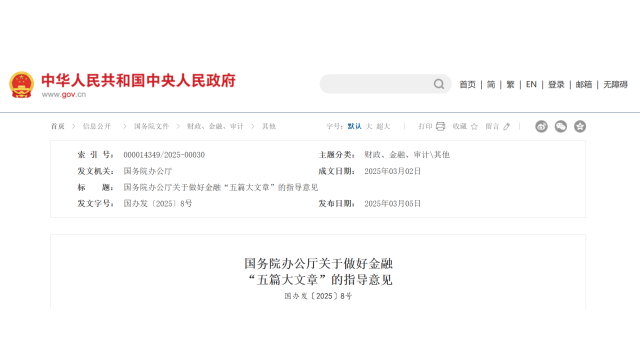Share to WeChat icon

(x=561, y=127)
